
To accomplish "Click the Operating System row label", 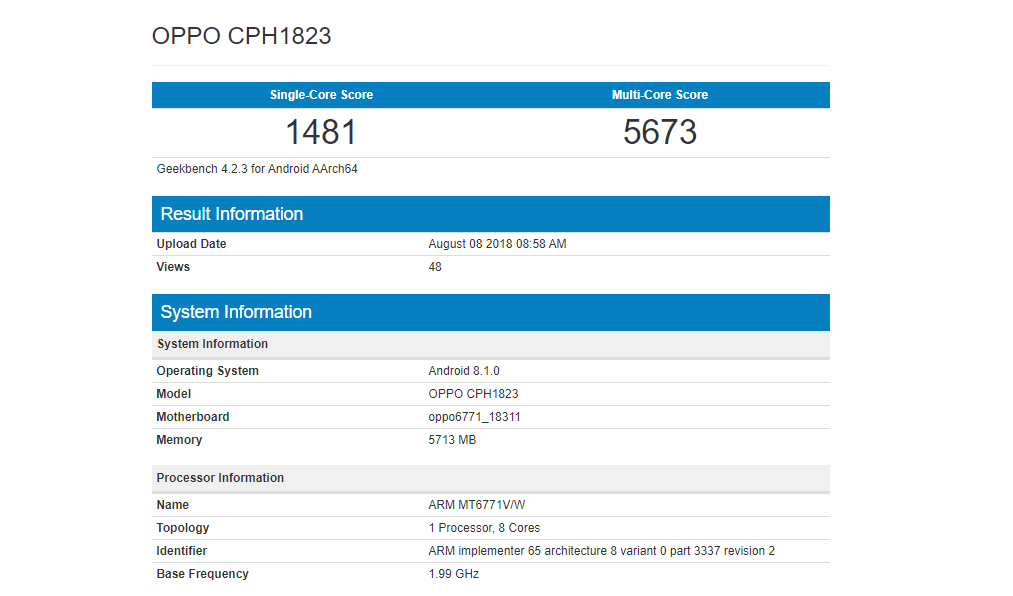I will (x=207, y=371).
